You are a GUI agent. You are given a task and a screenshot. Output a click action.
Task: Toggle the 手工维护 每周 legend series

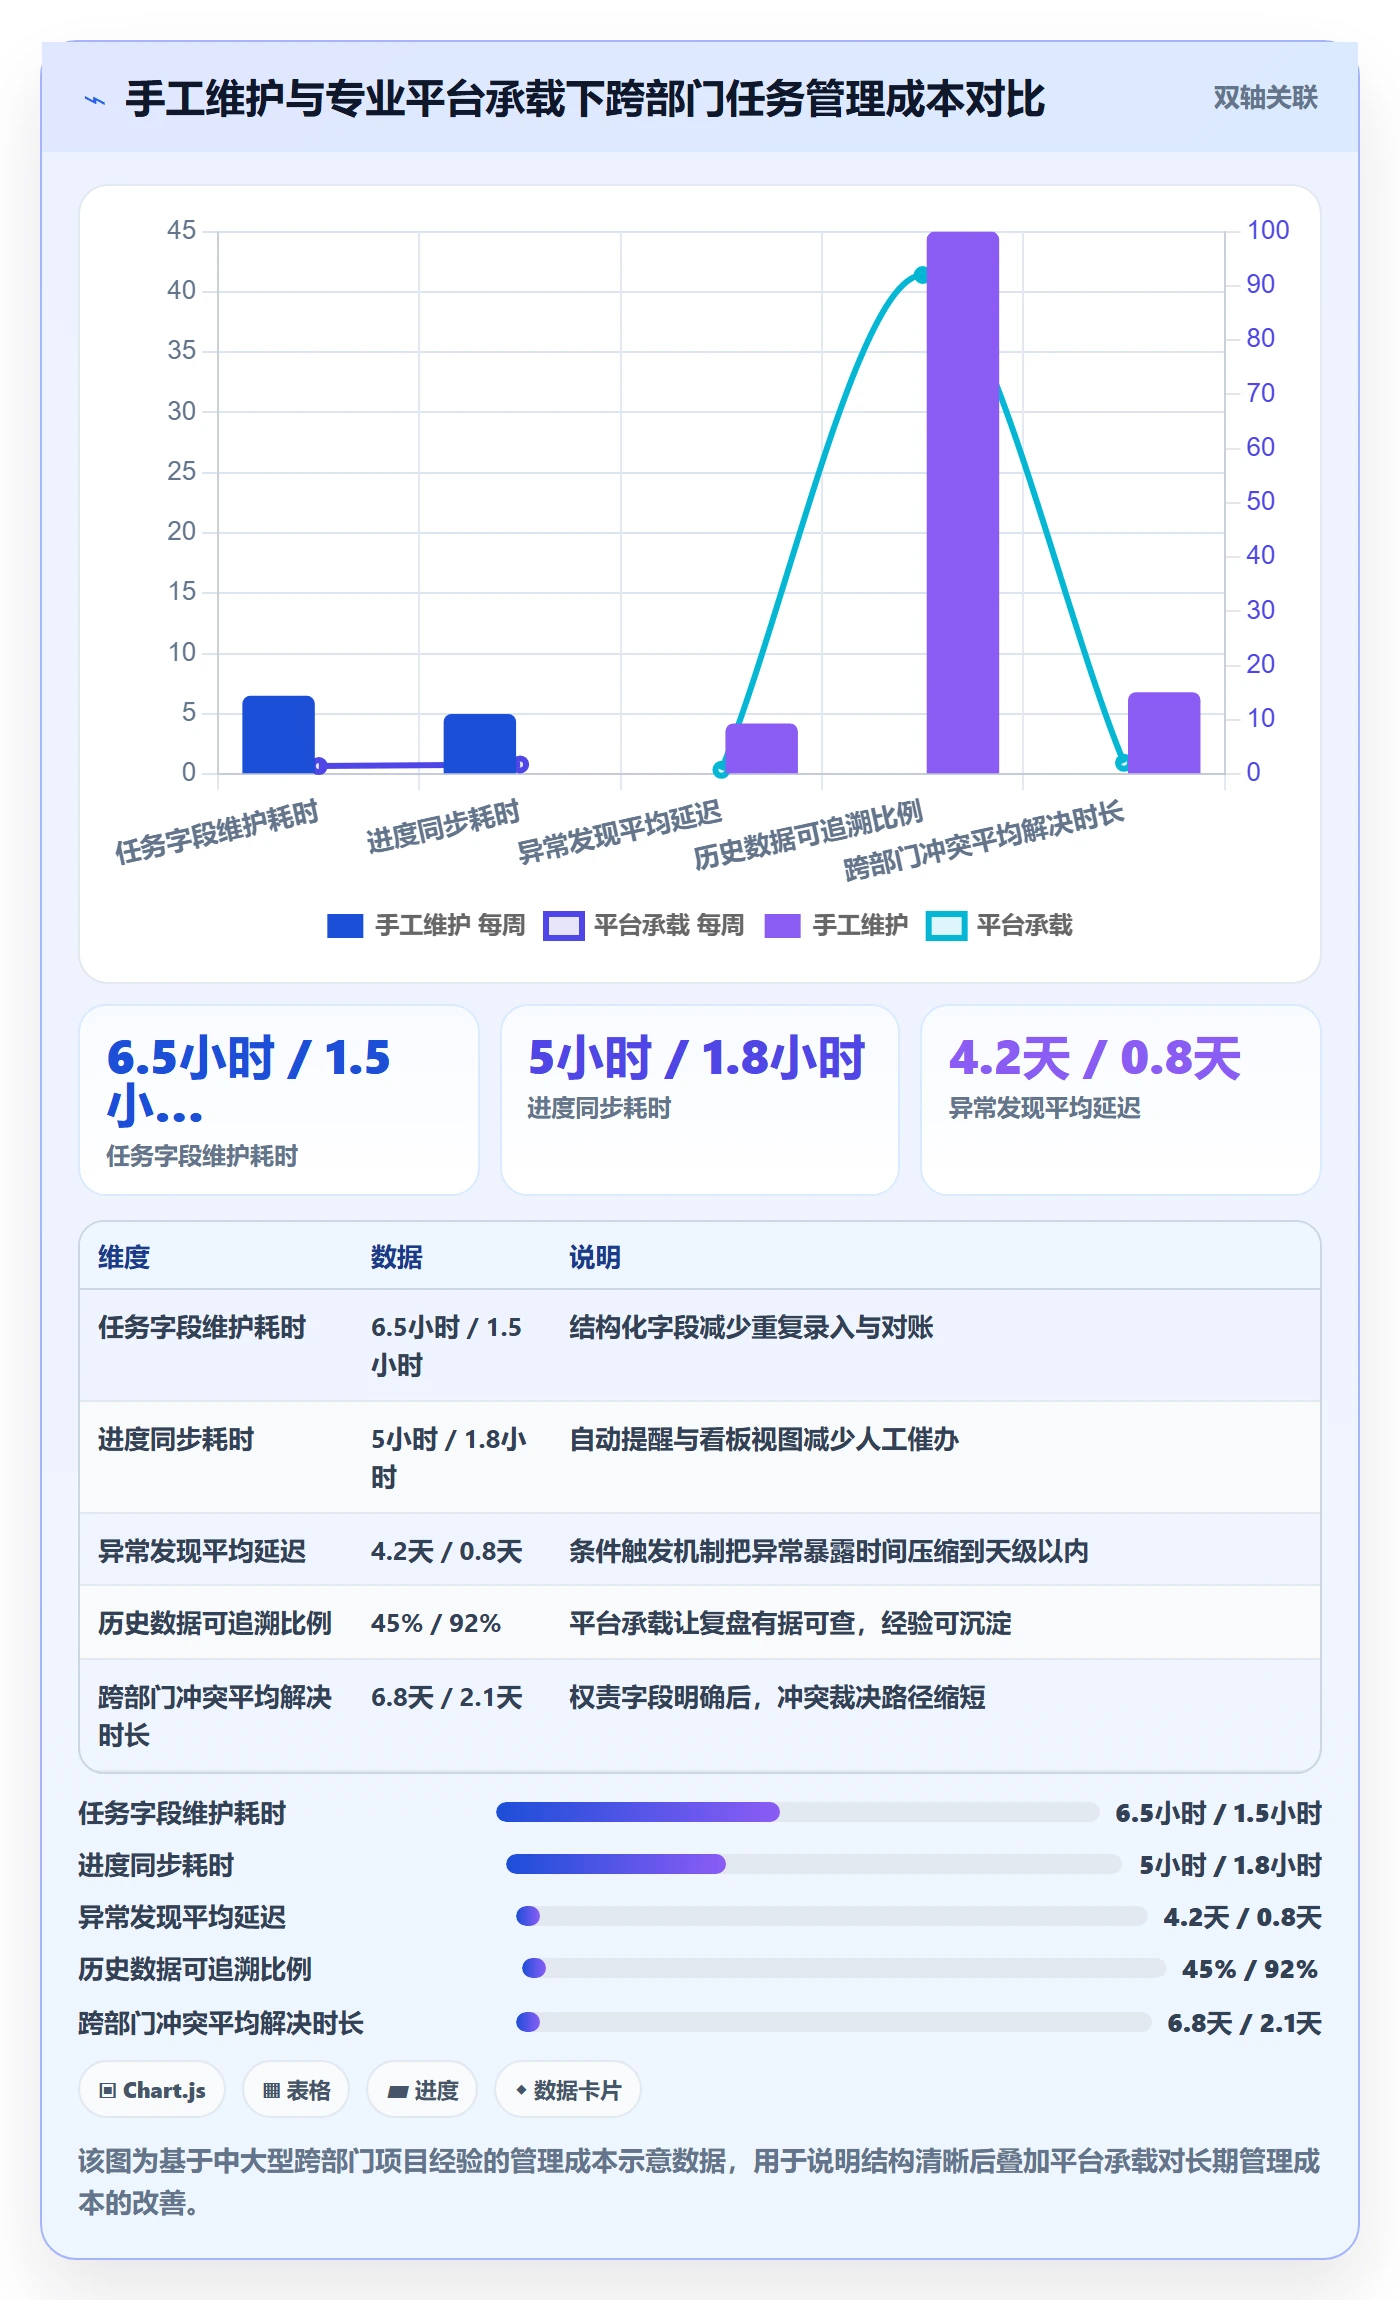pos(426,925)
